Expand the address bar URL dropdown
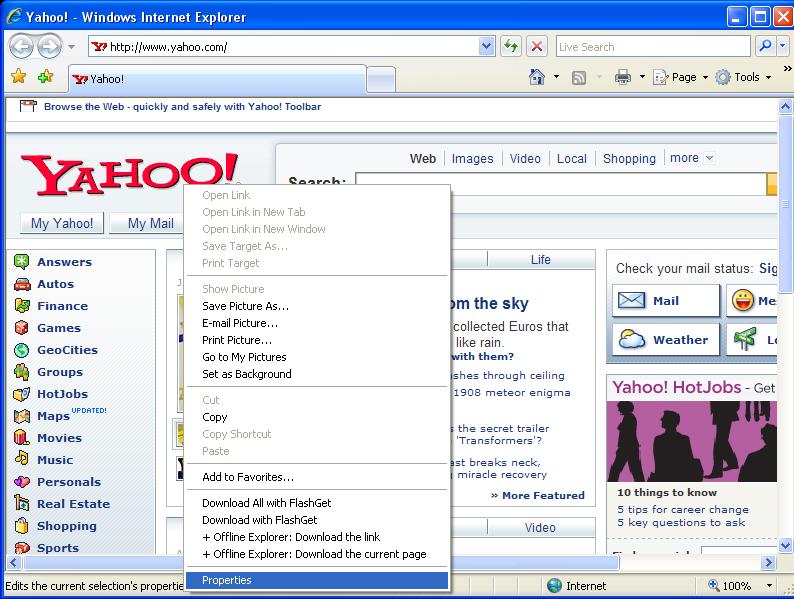 click(487, 46)
